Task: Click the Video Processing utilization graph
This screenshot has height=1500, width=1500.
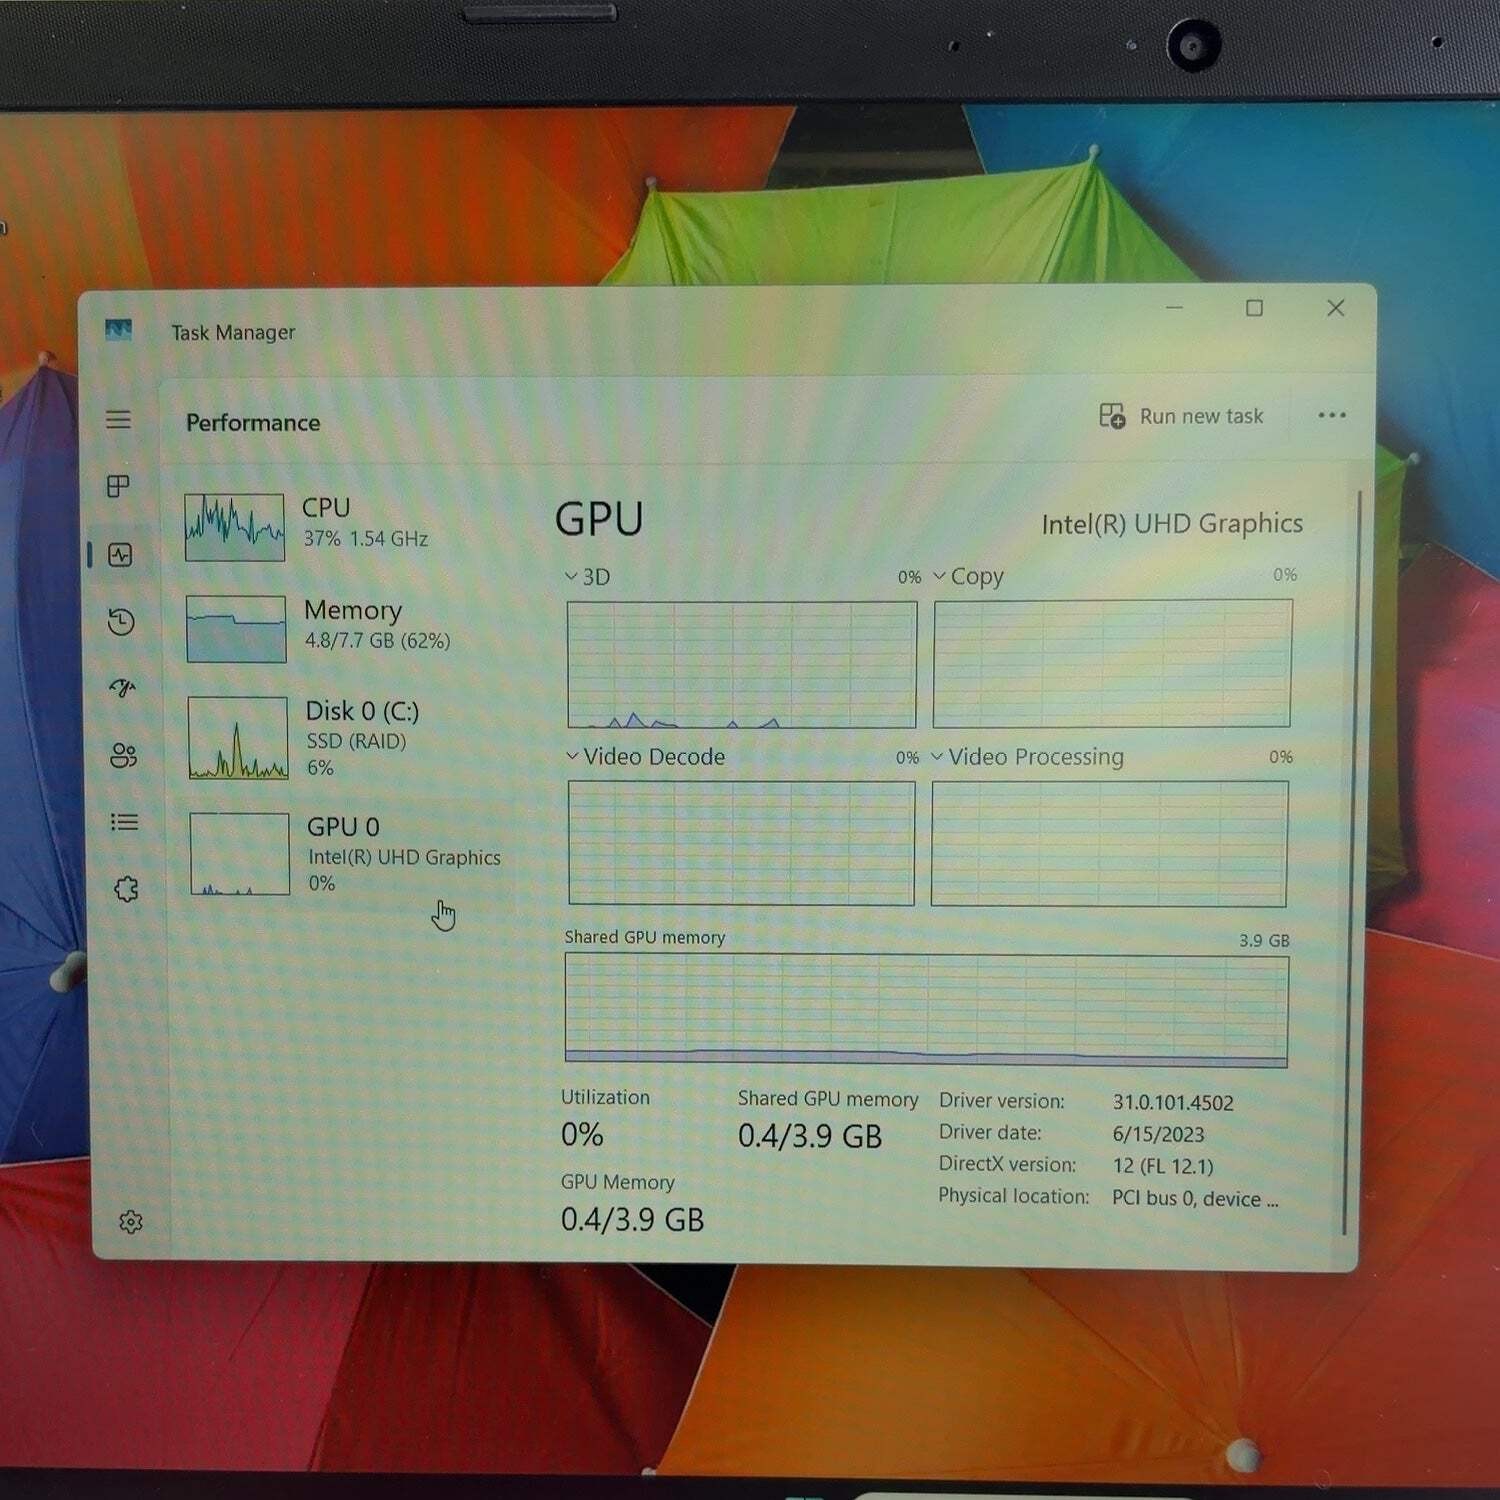Action: click(1109, 843)
